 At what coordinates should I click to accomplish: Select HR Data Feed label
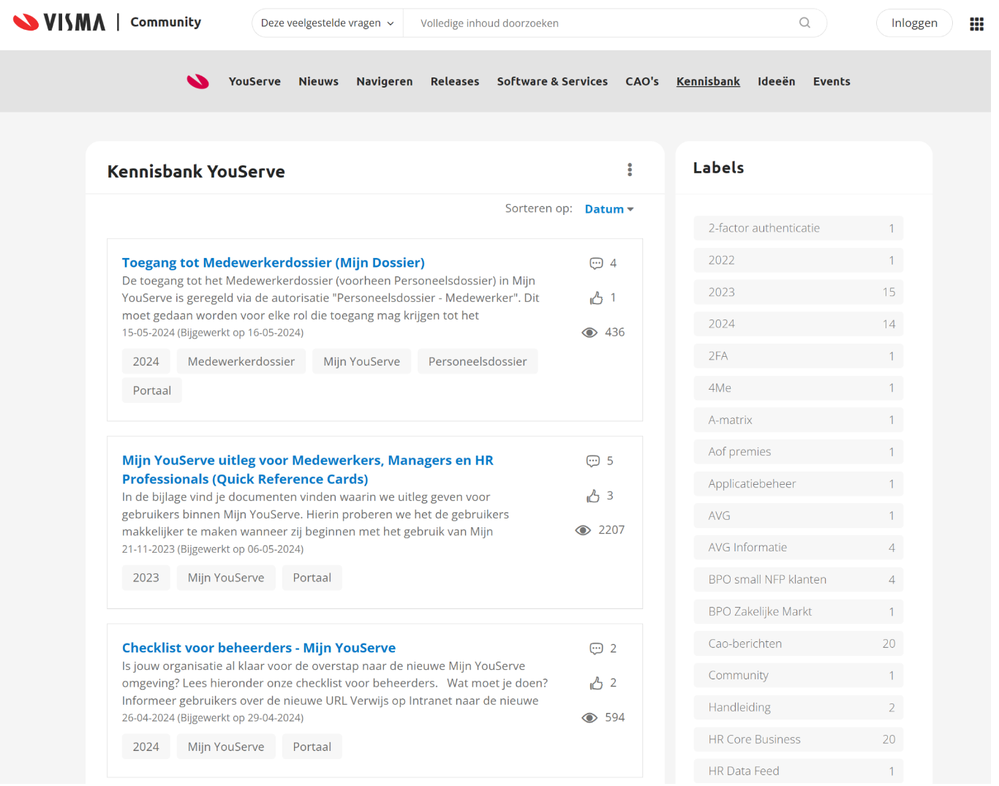798,771
